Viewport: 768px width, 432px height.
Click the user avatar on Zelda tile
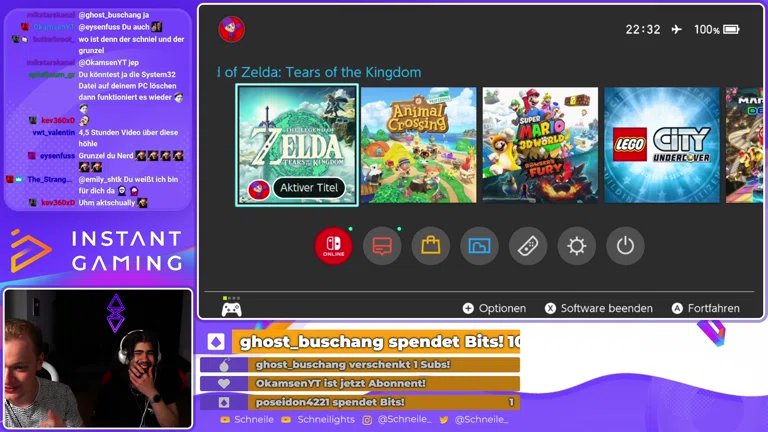coord(259,189)
